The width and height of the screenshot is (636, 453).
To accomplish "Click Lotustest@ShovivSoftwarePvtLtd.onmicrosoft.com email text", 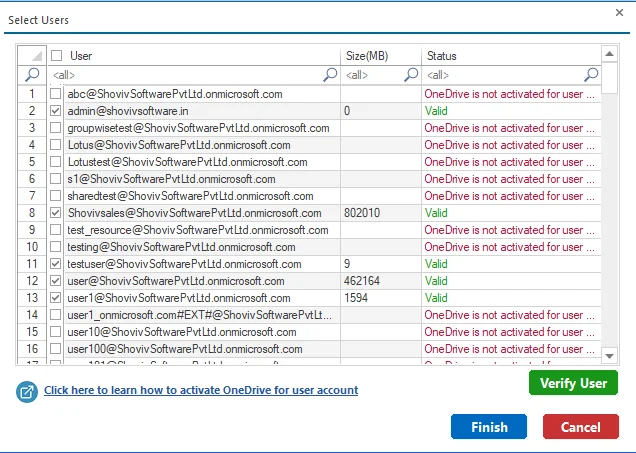I will click(x=187, y=162).
